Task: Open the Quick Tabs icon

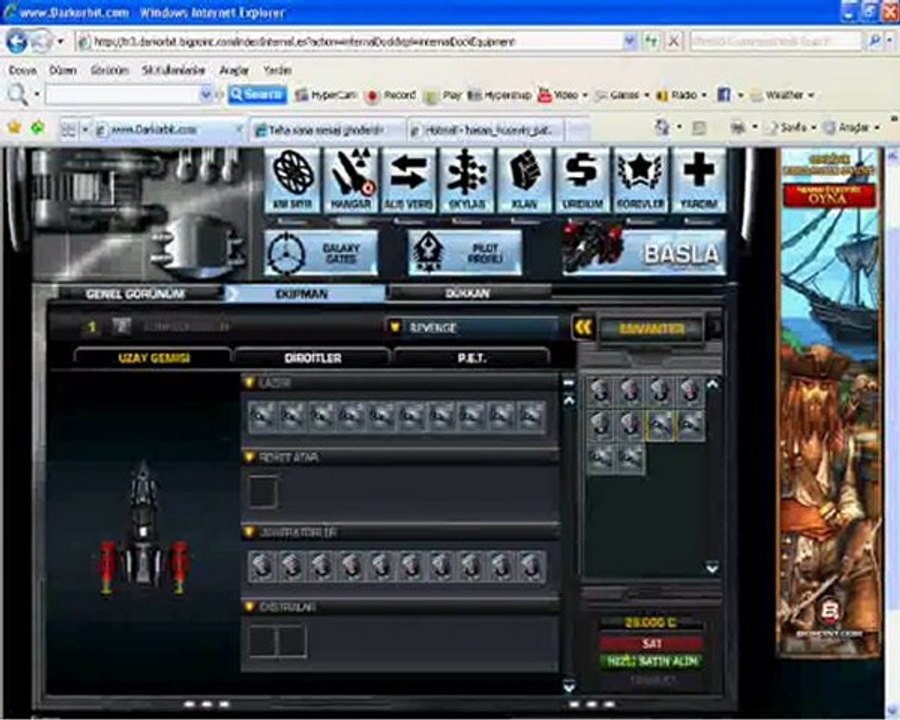Action: [x=68, y=130]
